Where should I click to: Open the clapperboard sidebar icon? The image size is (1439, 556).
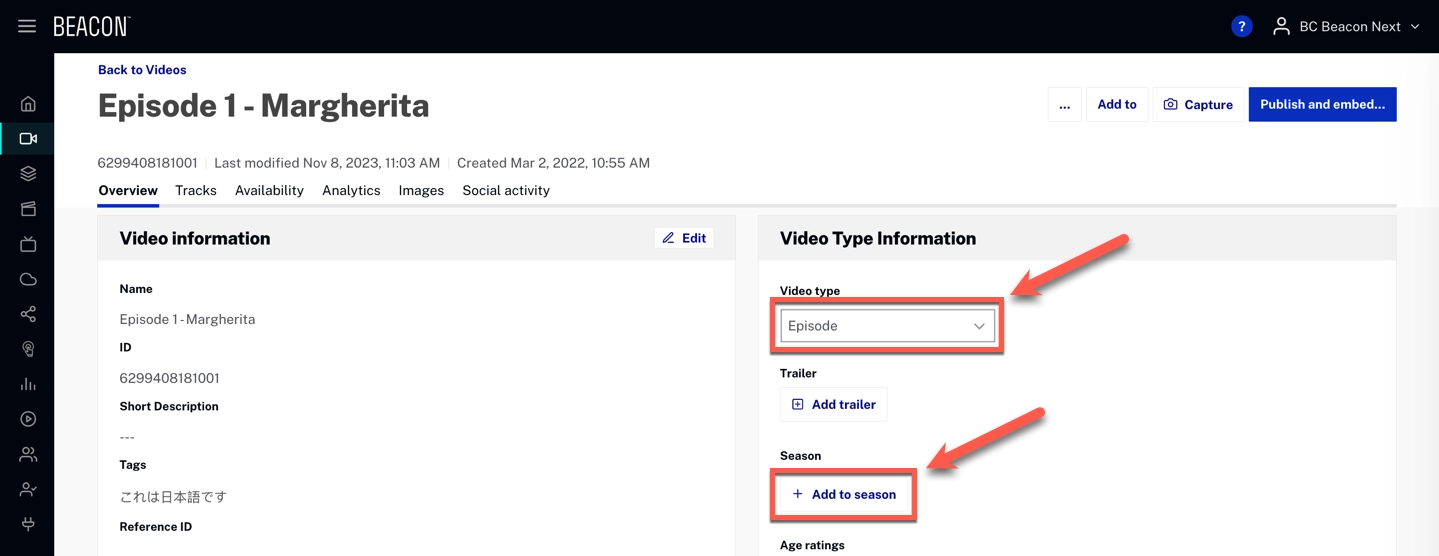tap(28, 209)
